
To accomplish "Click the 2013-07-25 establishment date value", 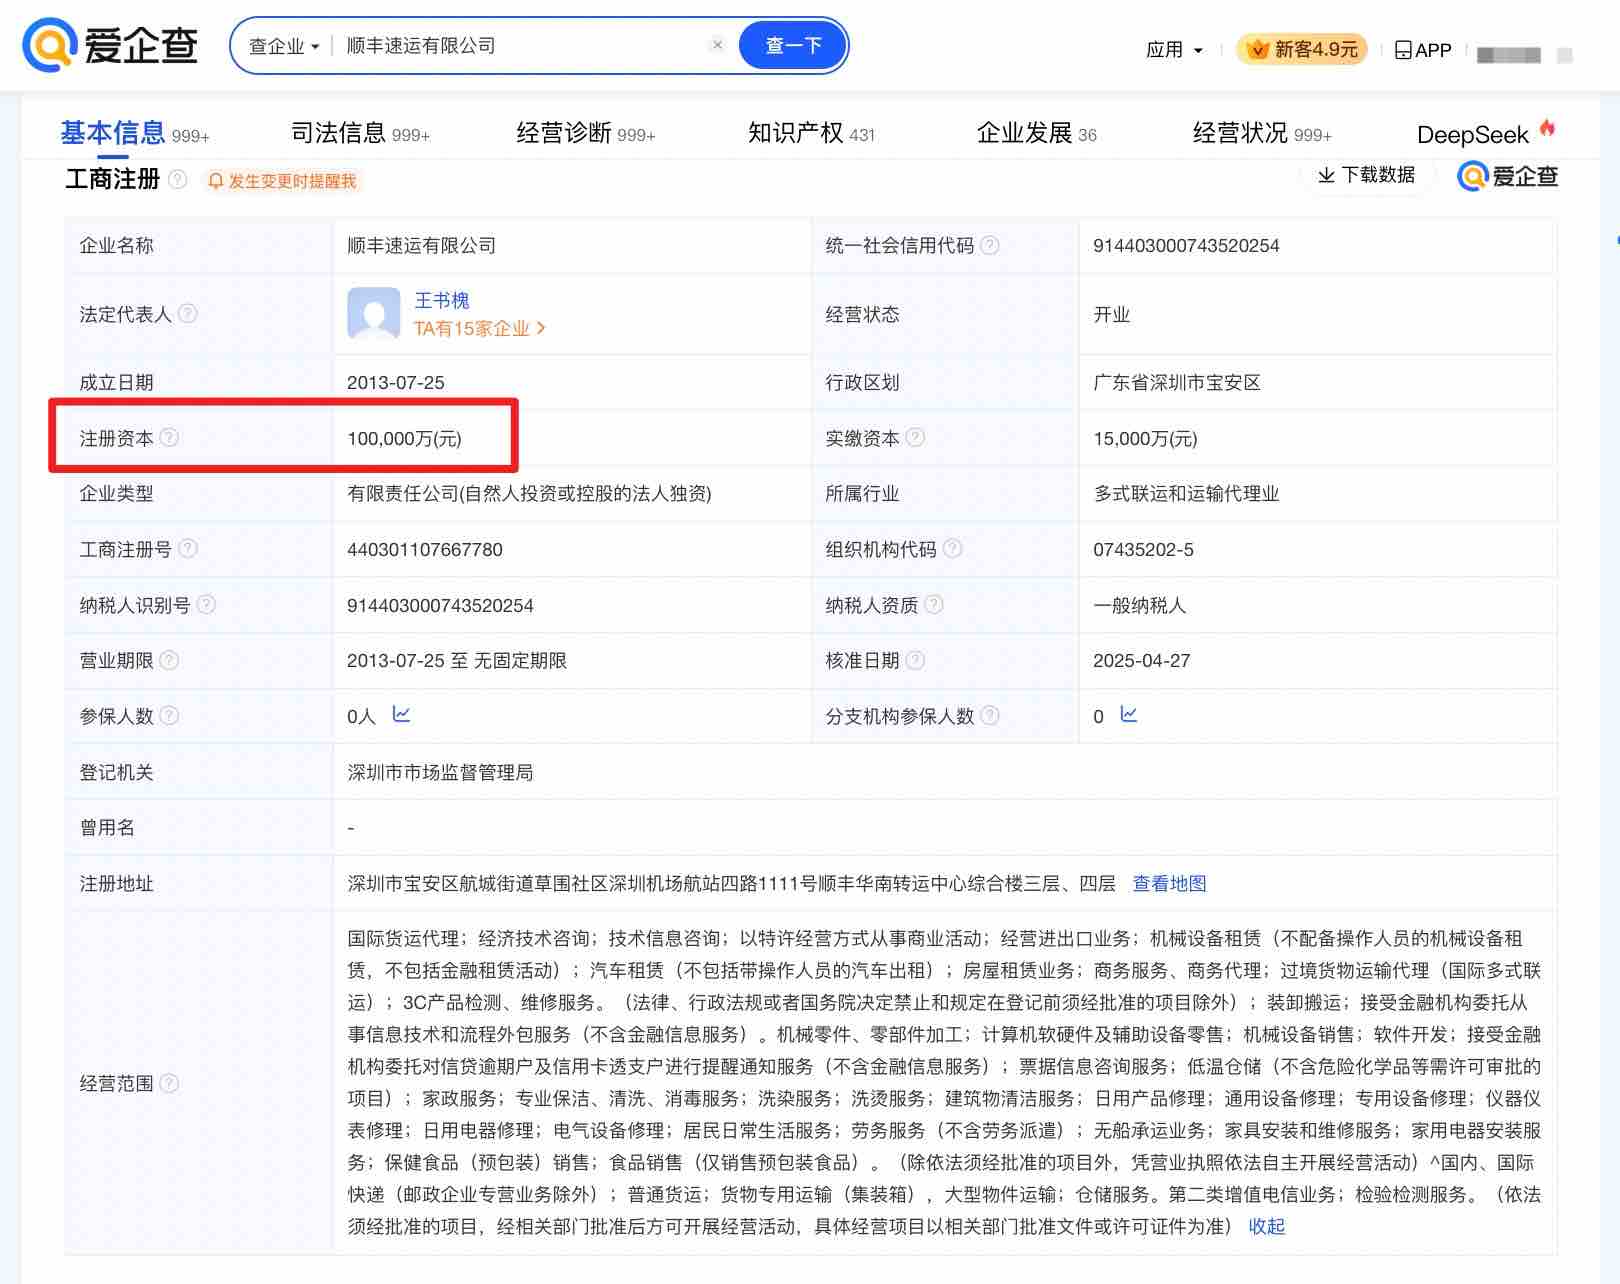I will click(396, 383).
